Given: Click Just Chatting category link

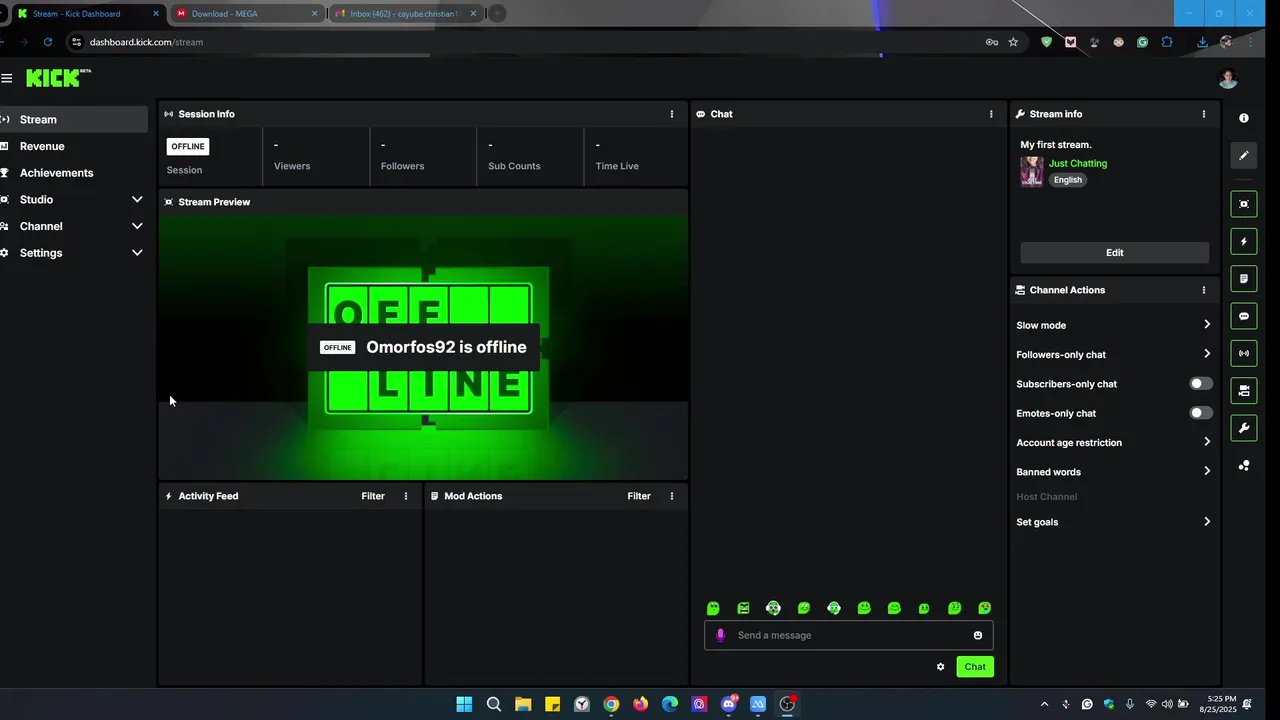Looking at the screenshot, I should (1078, 163).
